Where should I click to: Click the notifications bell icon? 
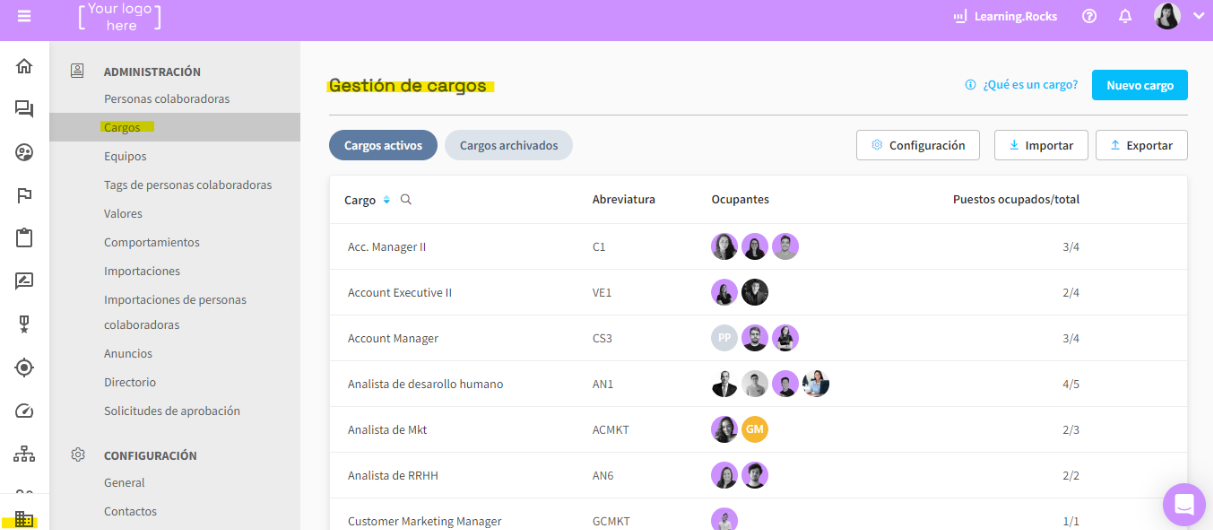click(x=1125, y=16)
